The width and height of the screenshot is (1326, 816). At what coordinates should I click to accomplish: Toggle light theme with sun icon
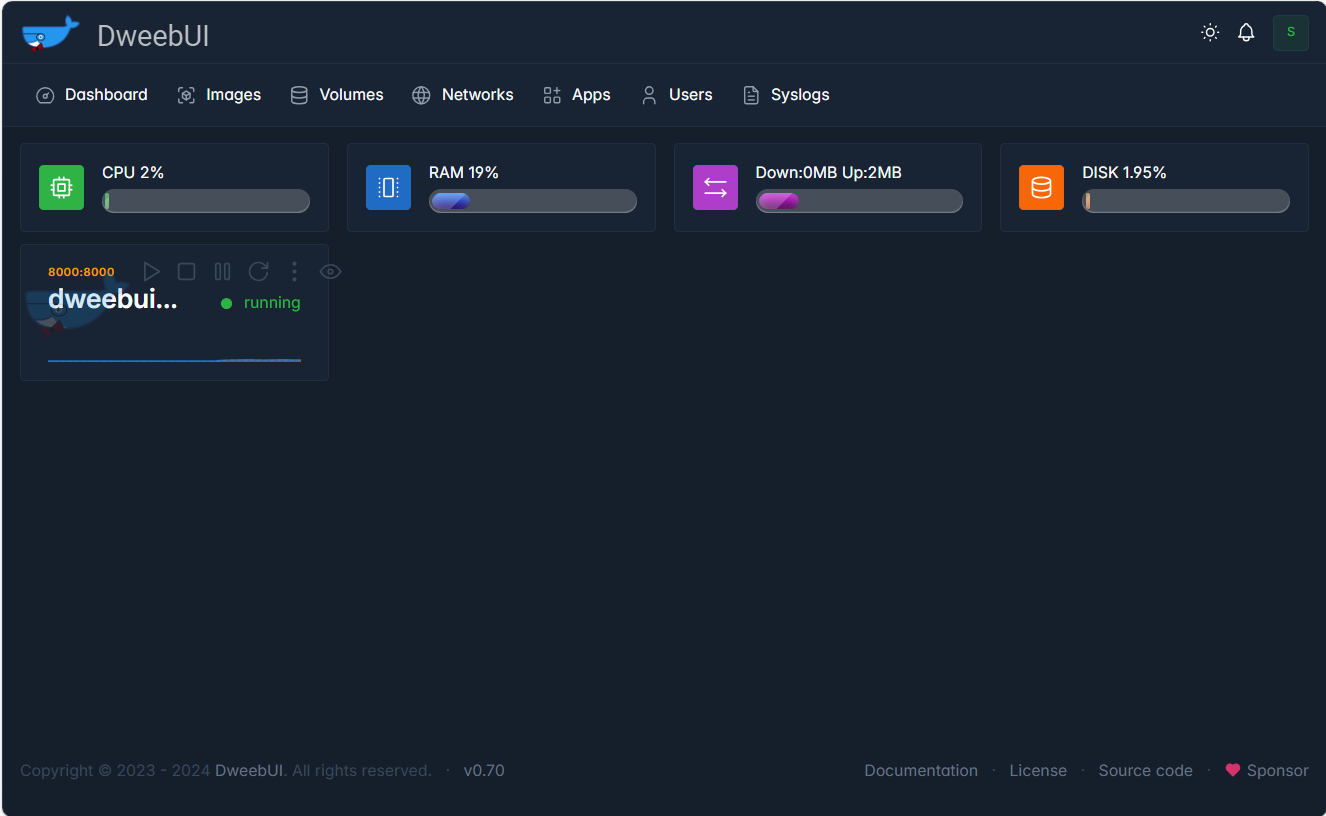[1210, 33]
